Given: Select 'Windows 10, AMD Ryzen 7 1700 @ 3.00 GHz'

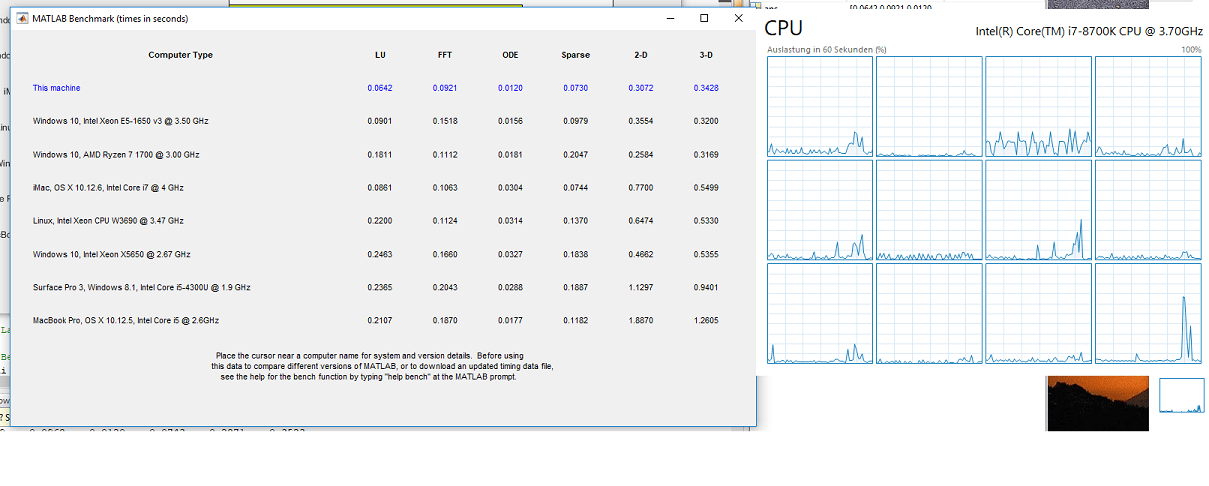Looking at the screenshot, I should click(116, 155).
